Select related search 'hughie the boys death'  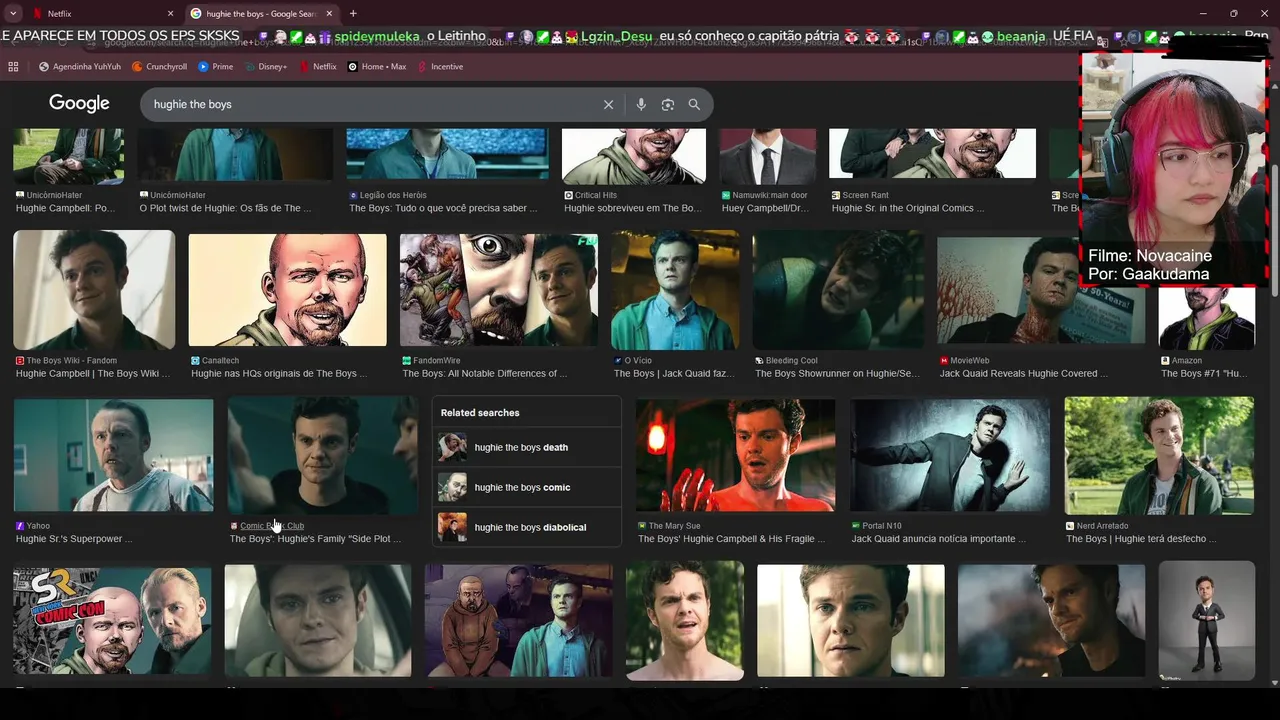point(527,447)
